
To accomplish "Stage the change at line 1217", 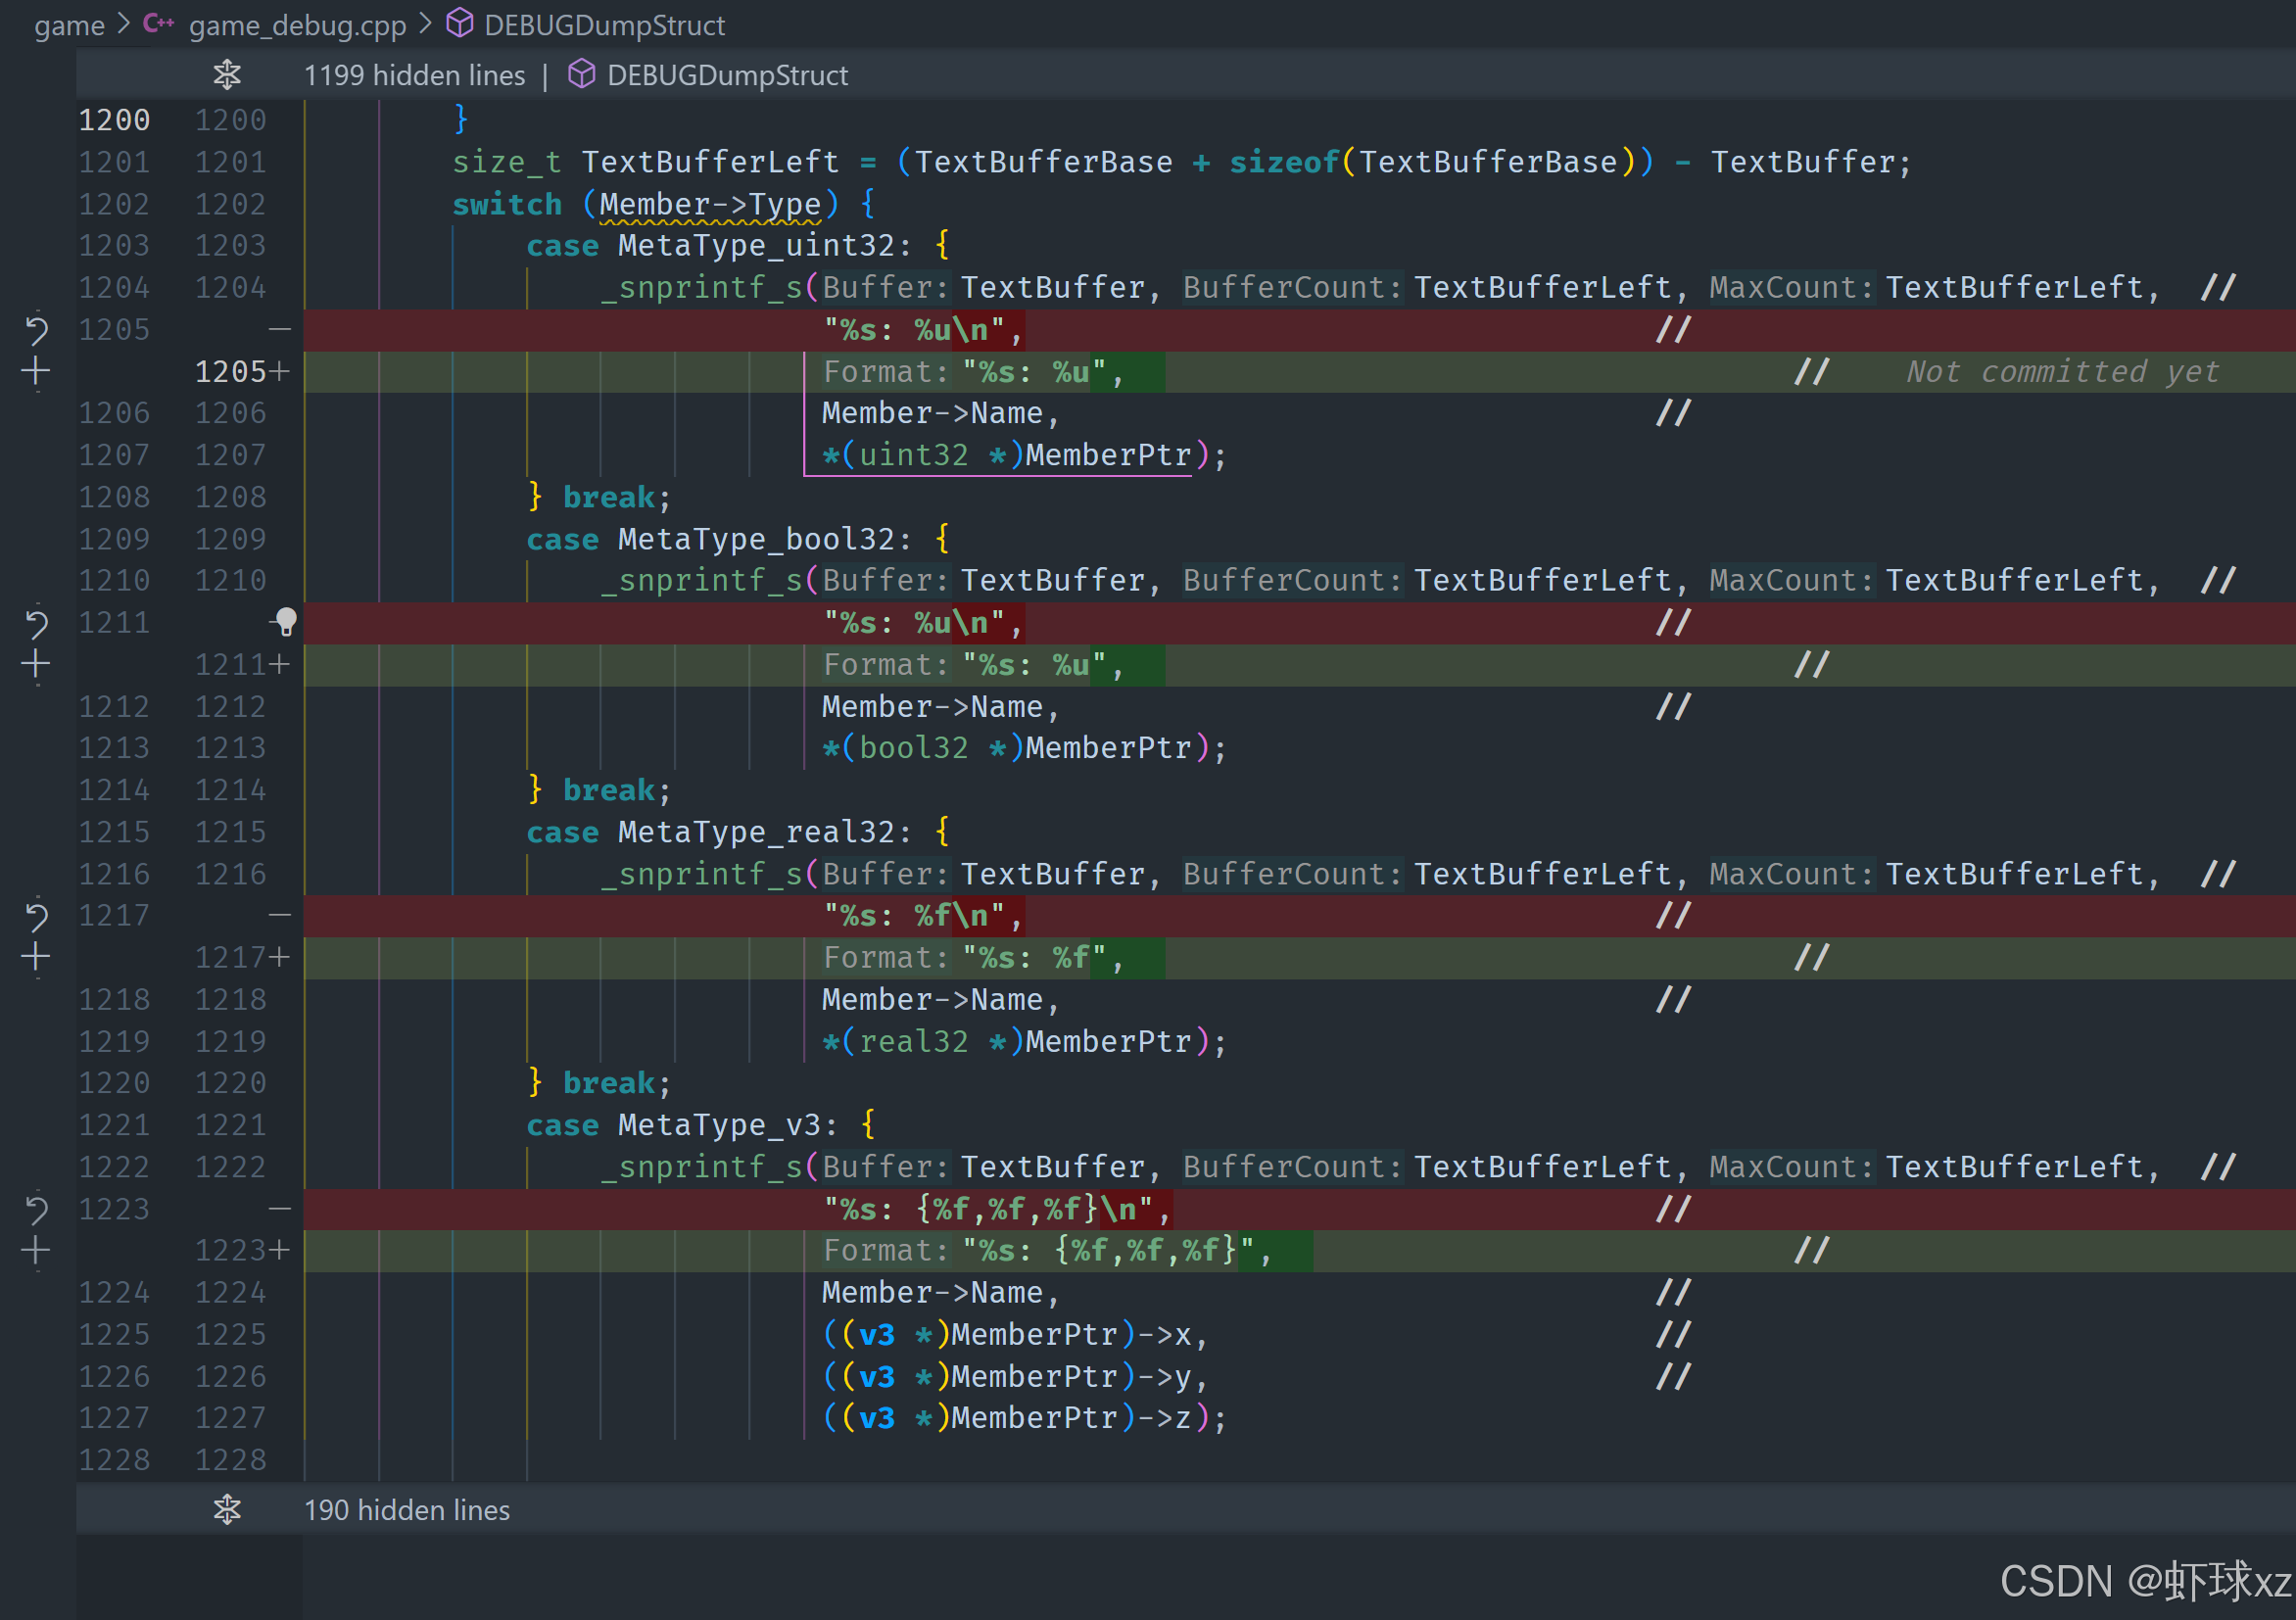I will 36,958.
